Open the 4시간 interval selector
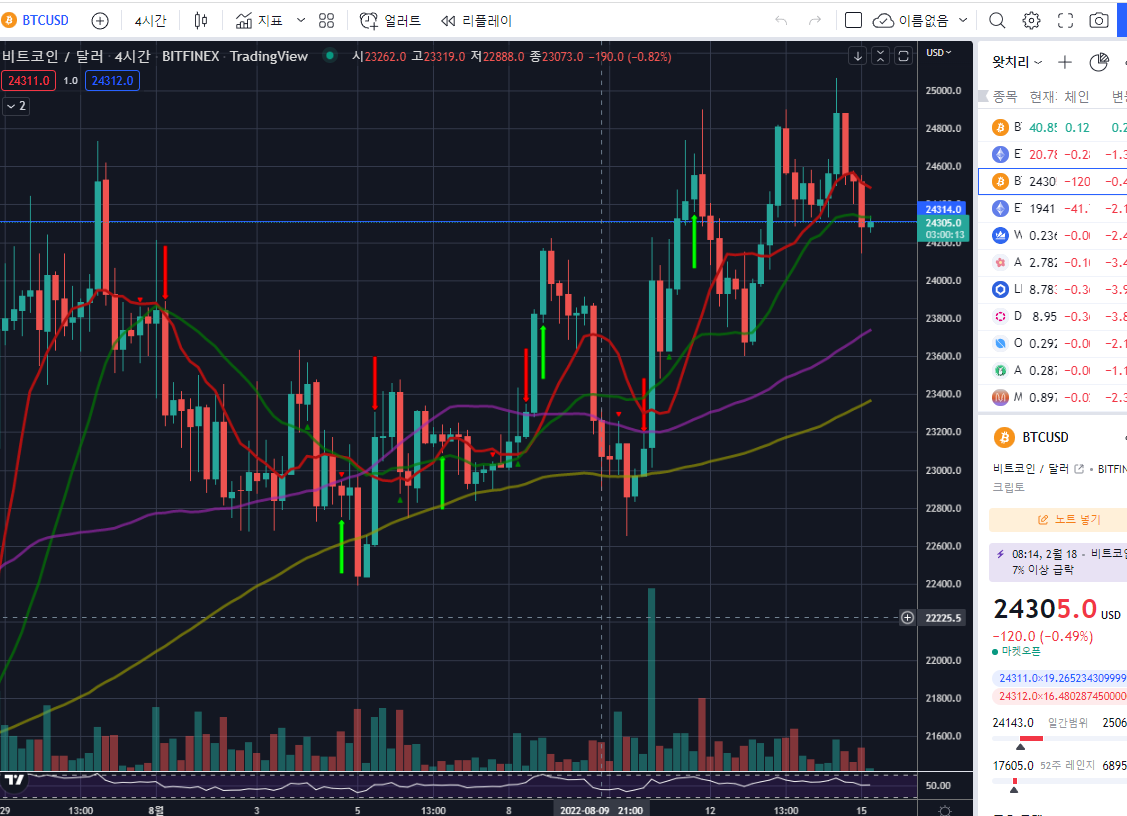 pyautogui.click(x=150, y=21)
